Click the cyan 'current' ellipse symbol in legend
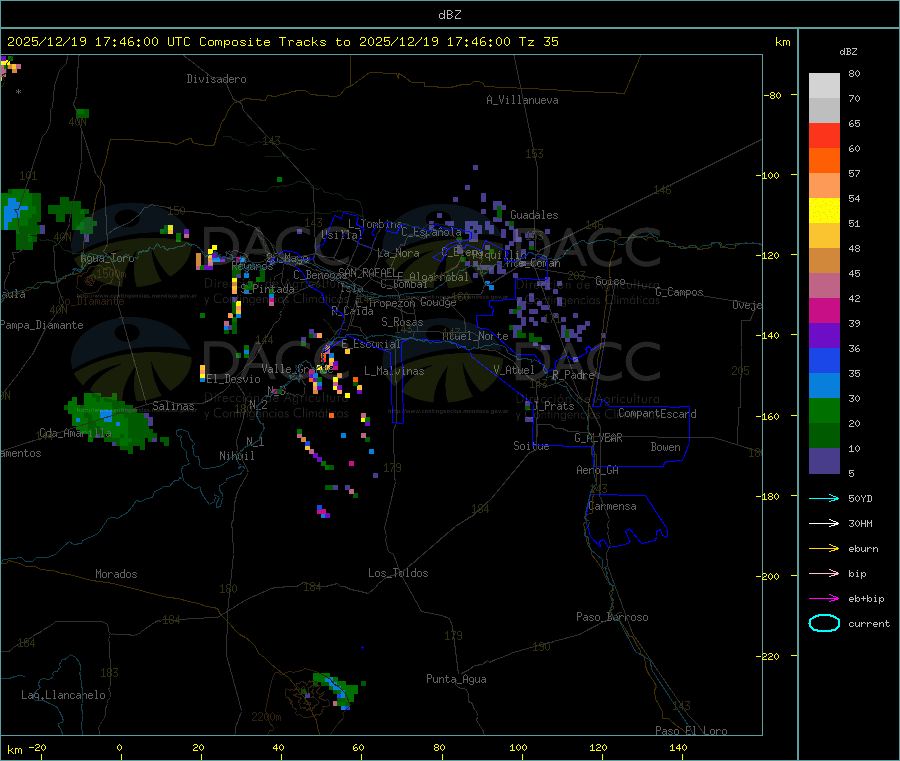Viewport: 900px width, 761px height. pyautogui.click(x=824, y=623)
